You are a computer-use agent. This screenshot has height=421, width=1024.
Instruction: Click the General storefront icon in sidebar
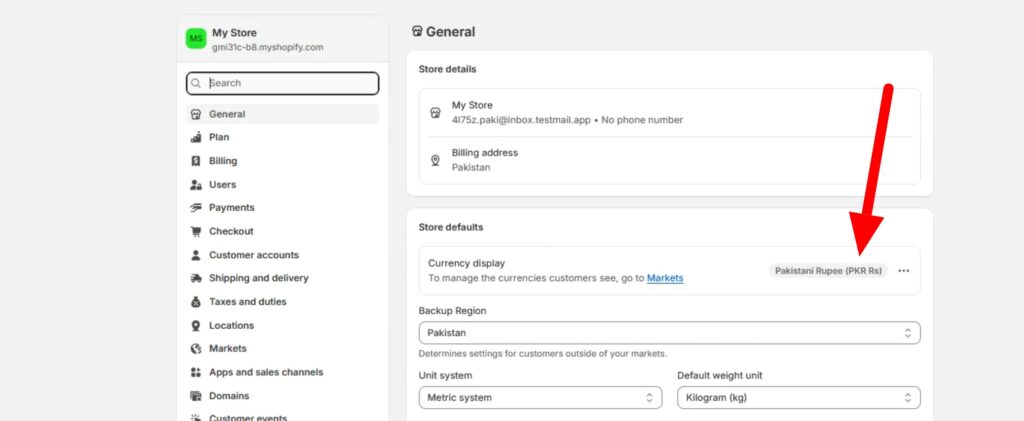pos(196,114)
